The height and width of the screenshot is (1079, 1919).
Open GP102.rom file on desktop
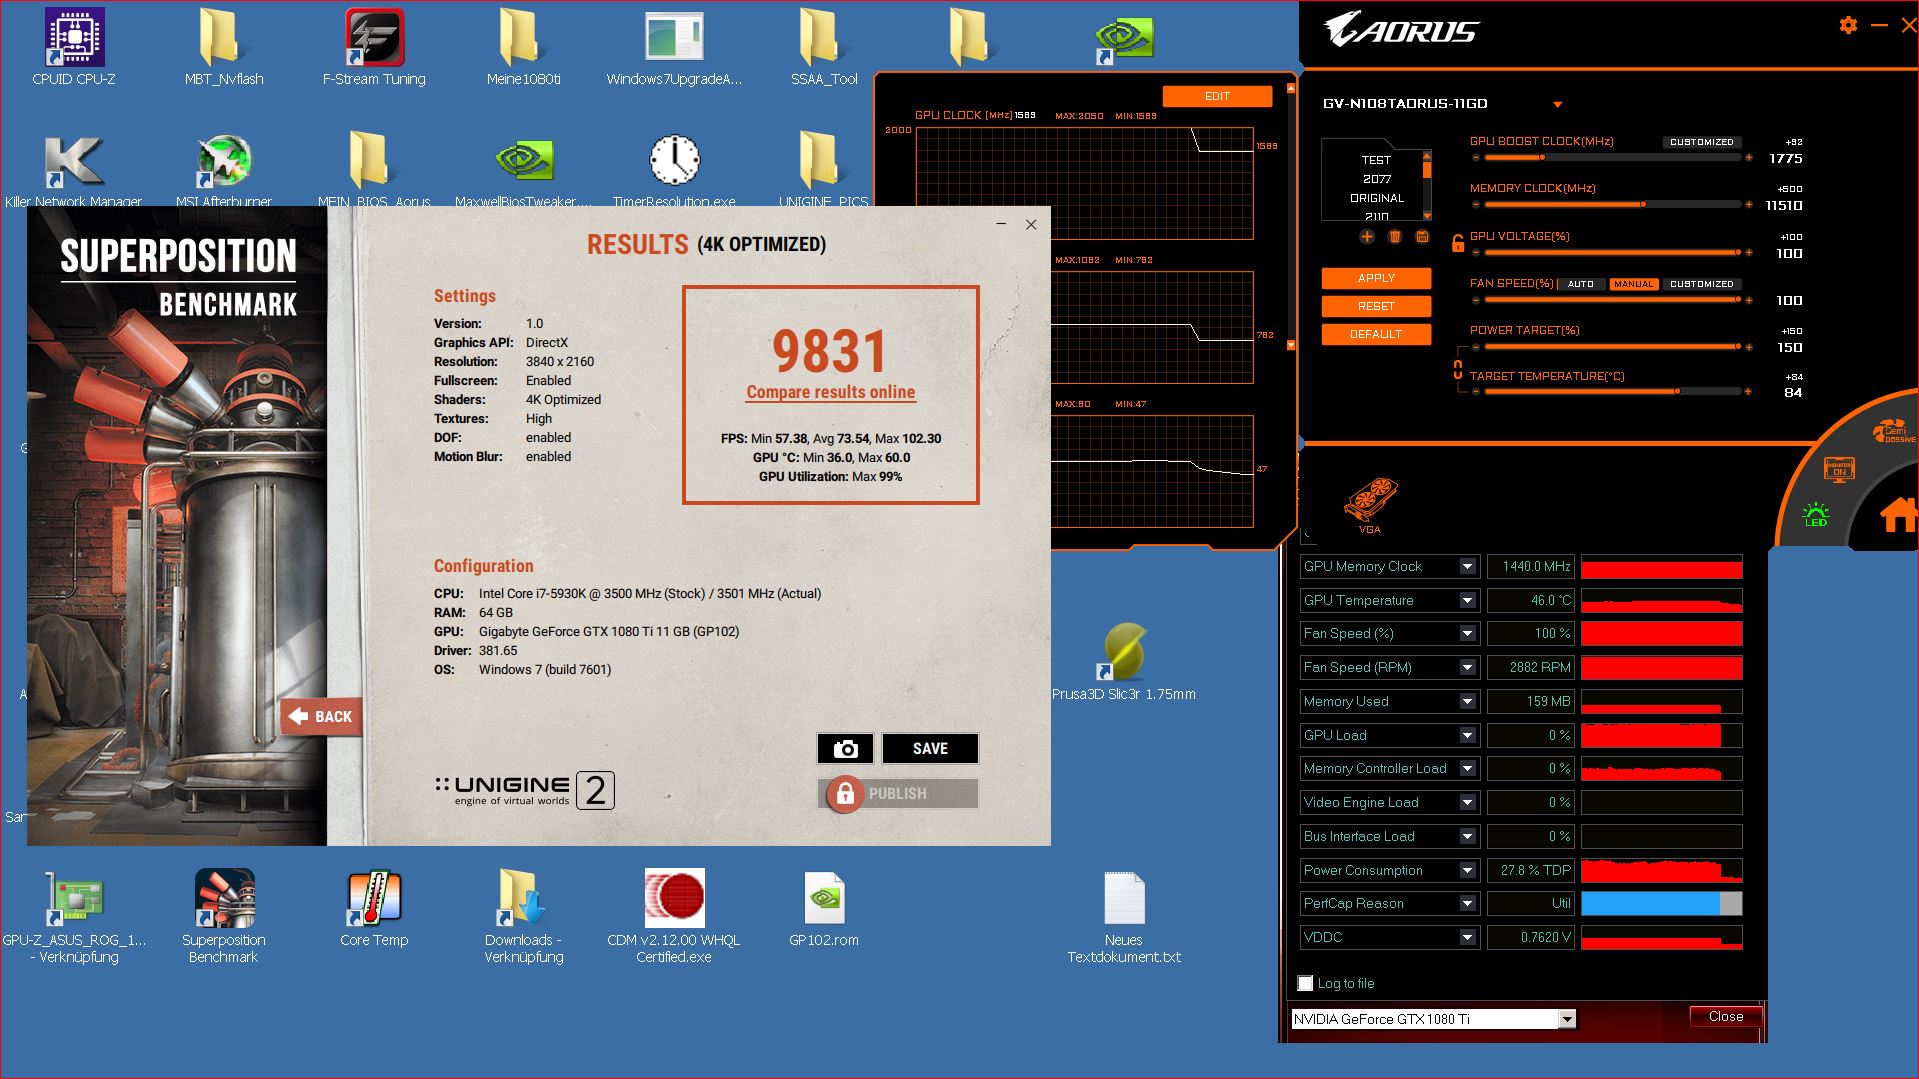(x=824, y=908)
